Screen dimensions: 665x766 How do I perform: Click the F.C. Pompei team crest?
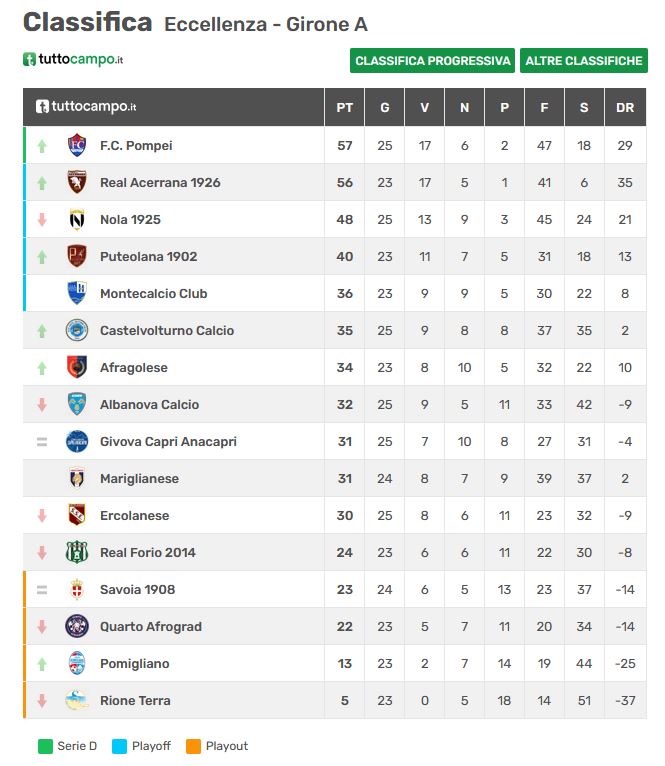click(x=77, y=146)
